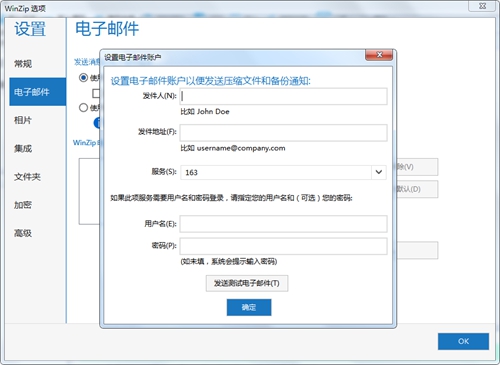Switch to the 集成 settings section

(23, 148)
